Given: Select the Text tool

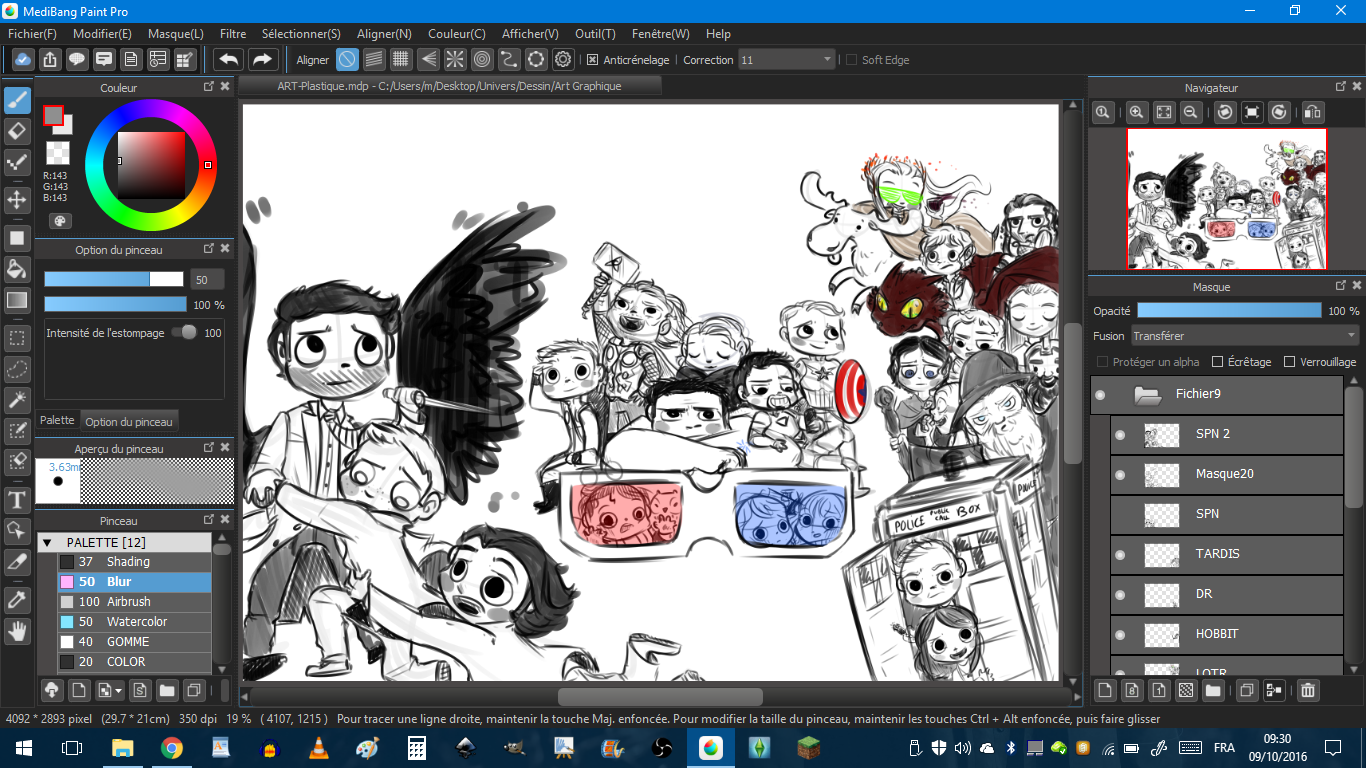Looking at the screenshot, I should 17,499.
